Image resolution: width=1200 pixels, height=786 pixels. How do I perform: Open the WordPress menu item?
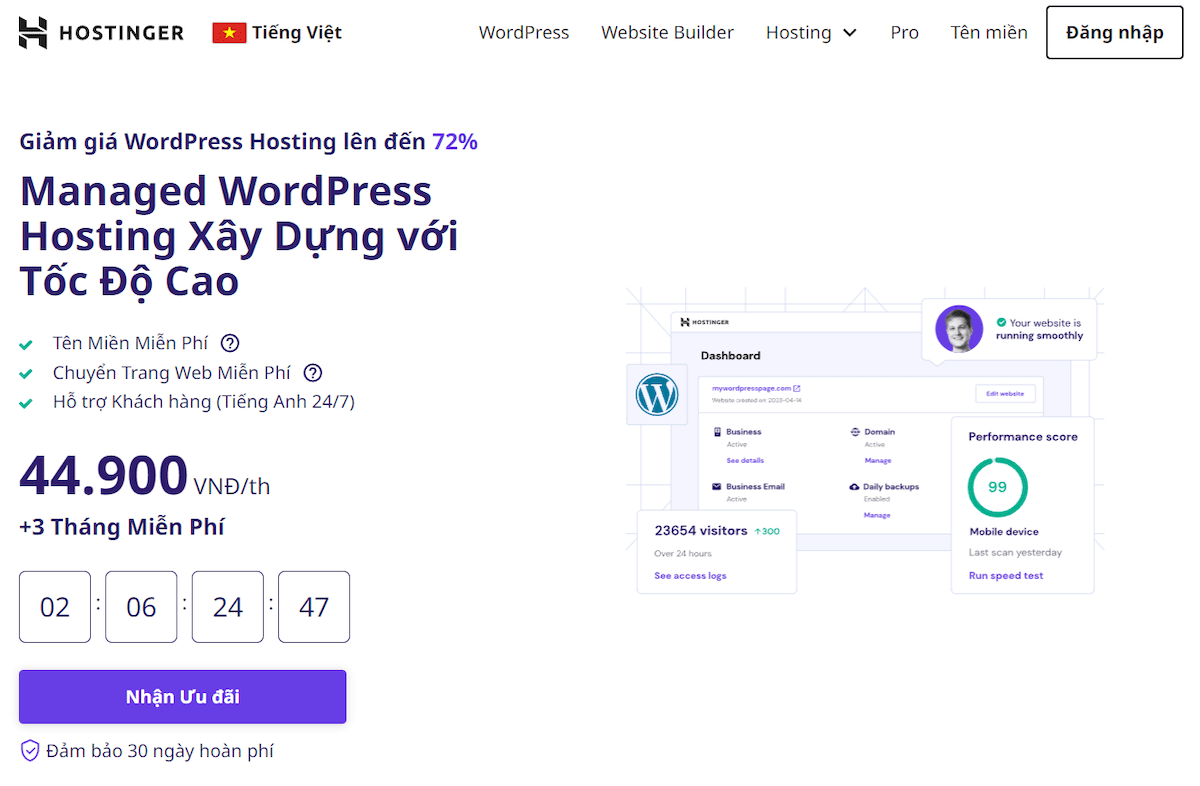click(x=524, y=33)
